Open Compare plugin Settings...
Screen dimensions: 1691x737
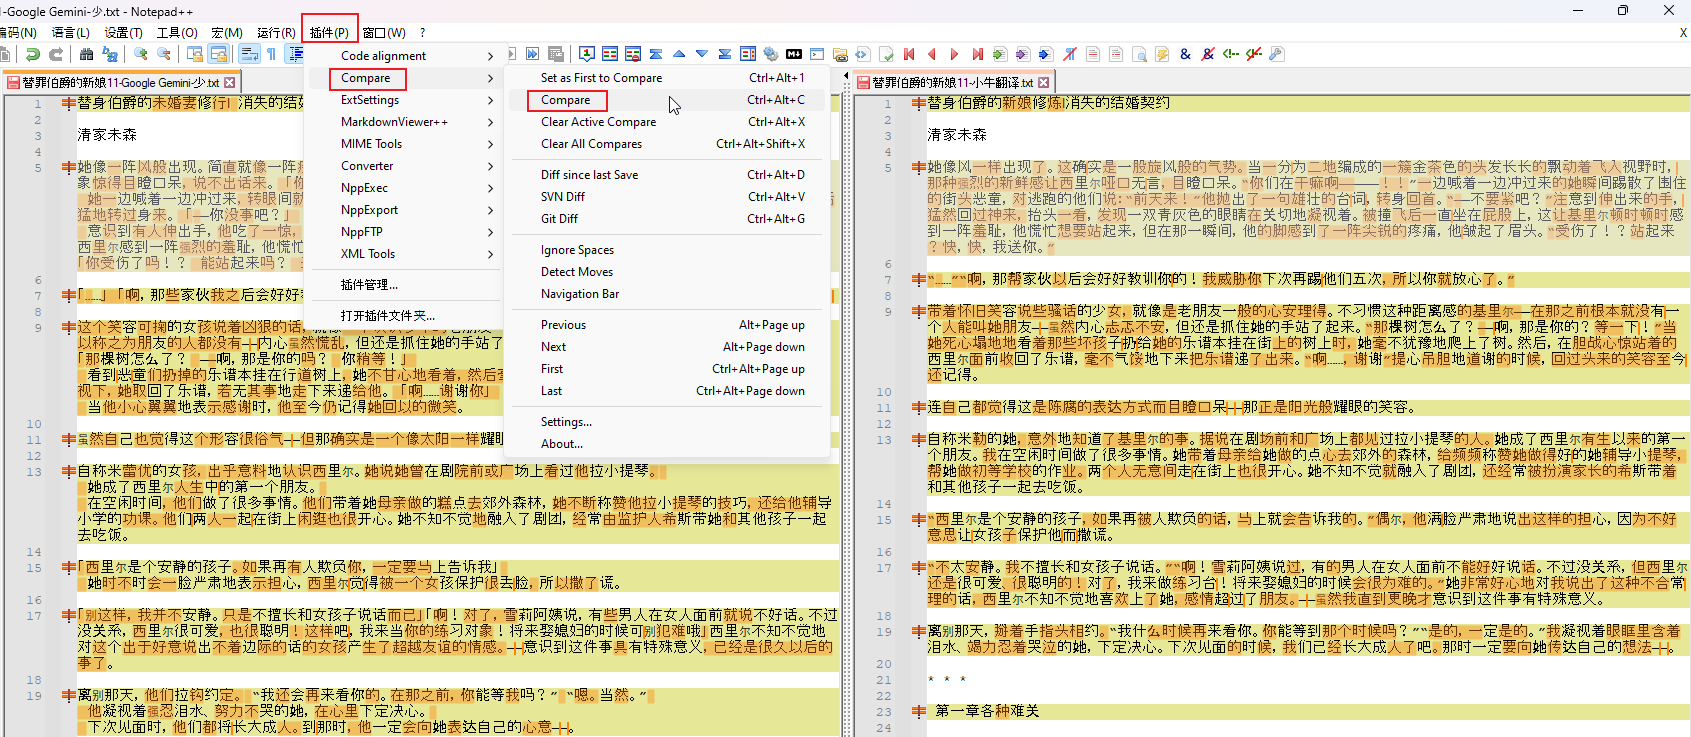click(566, 422)
